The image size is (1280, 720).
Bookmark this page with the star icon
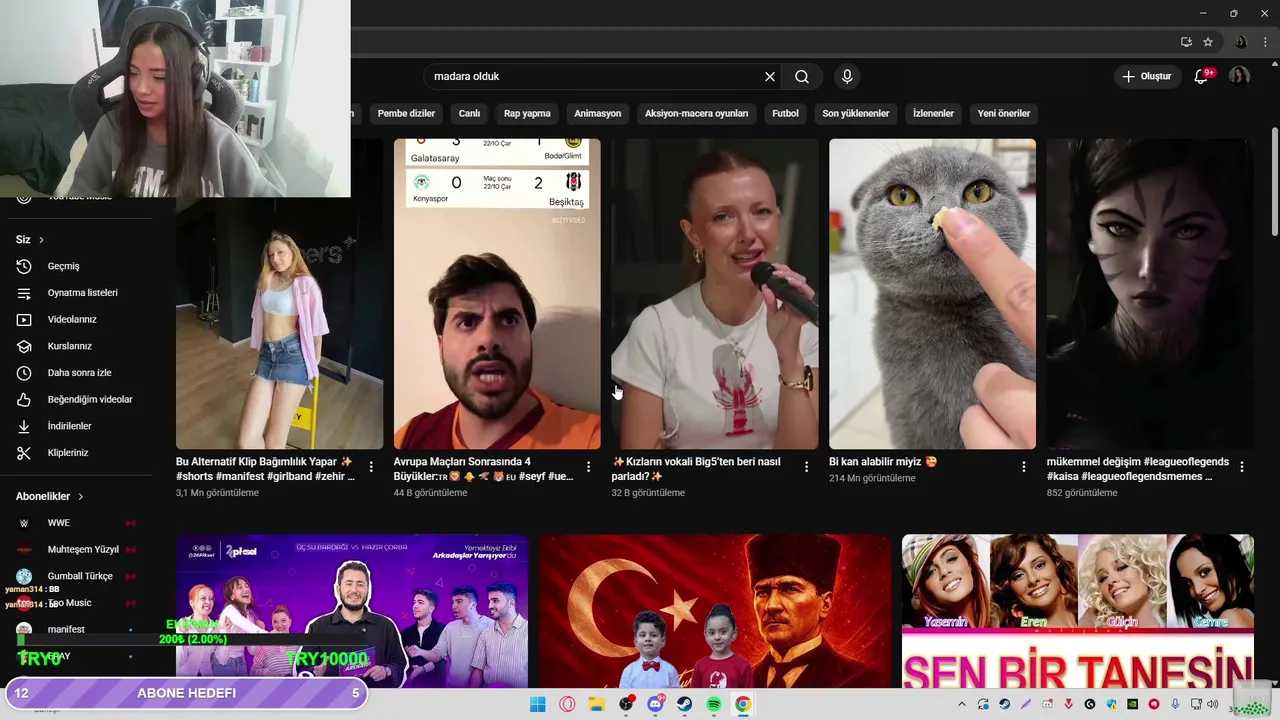[1208, 42]
